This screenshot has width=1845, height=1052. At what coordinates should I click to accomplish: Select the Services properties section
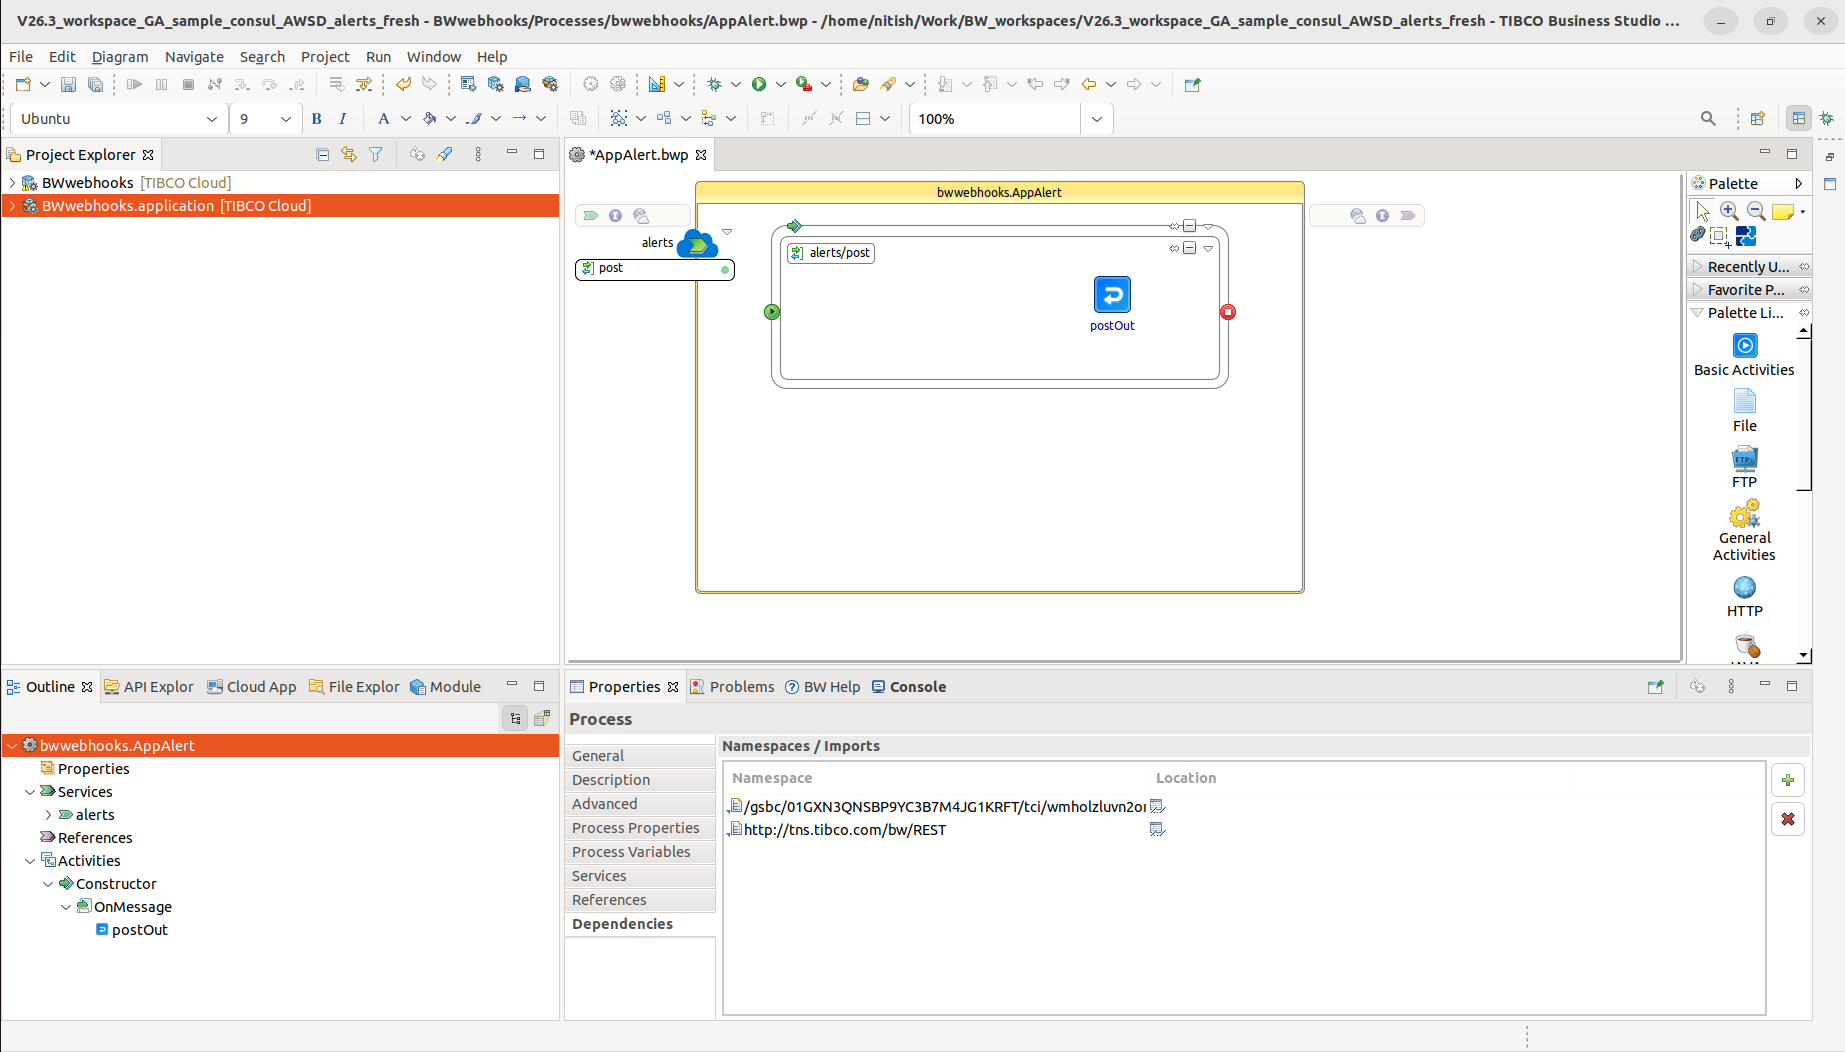640,876
